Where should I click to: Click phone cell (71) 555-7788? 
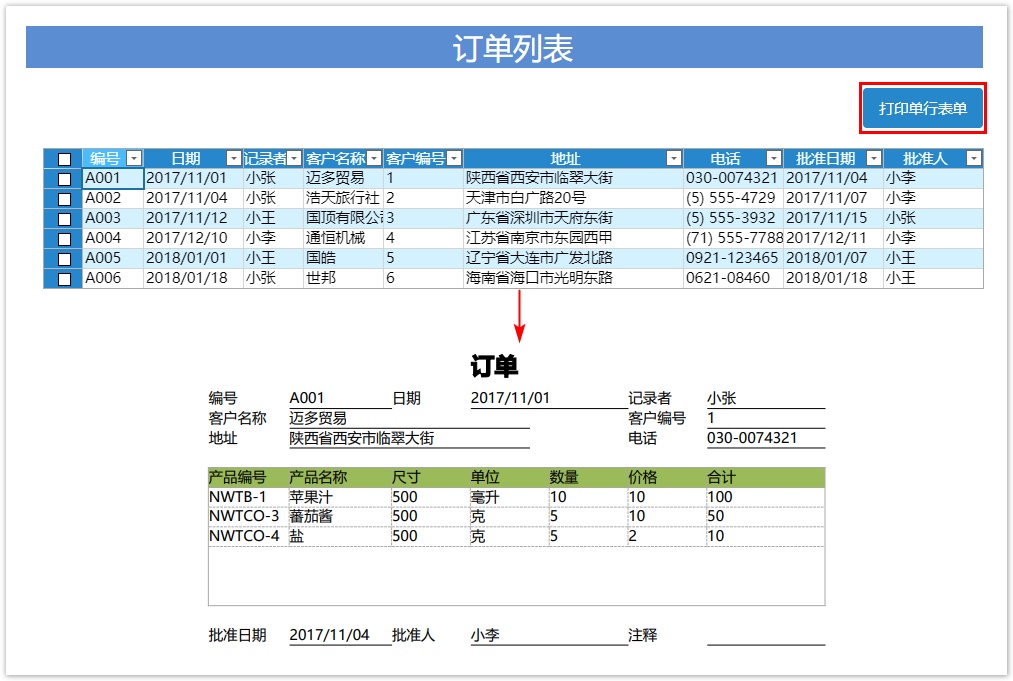click(x=733, y=238)
